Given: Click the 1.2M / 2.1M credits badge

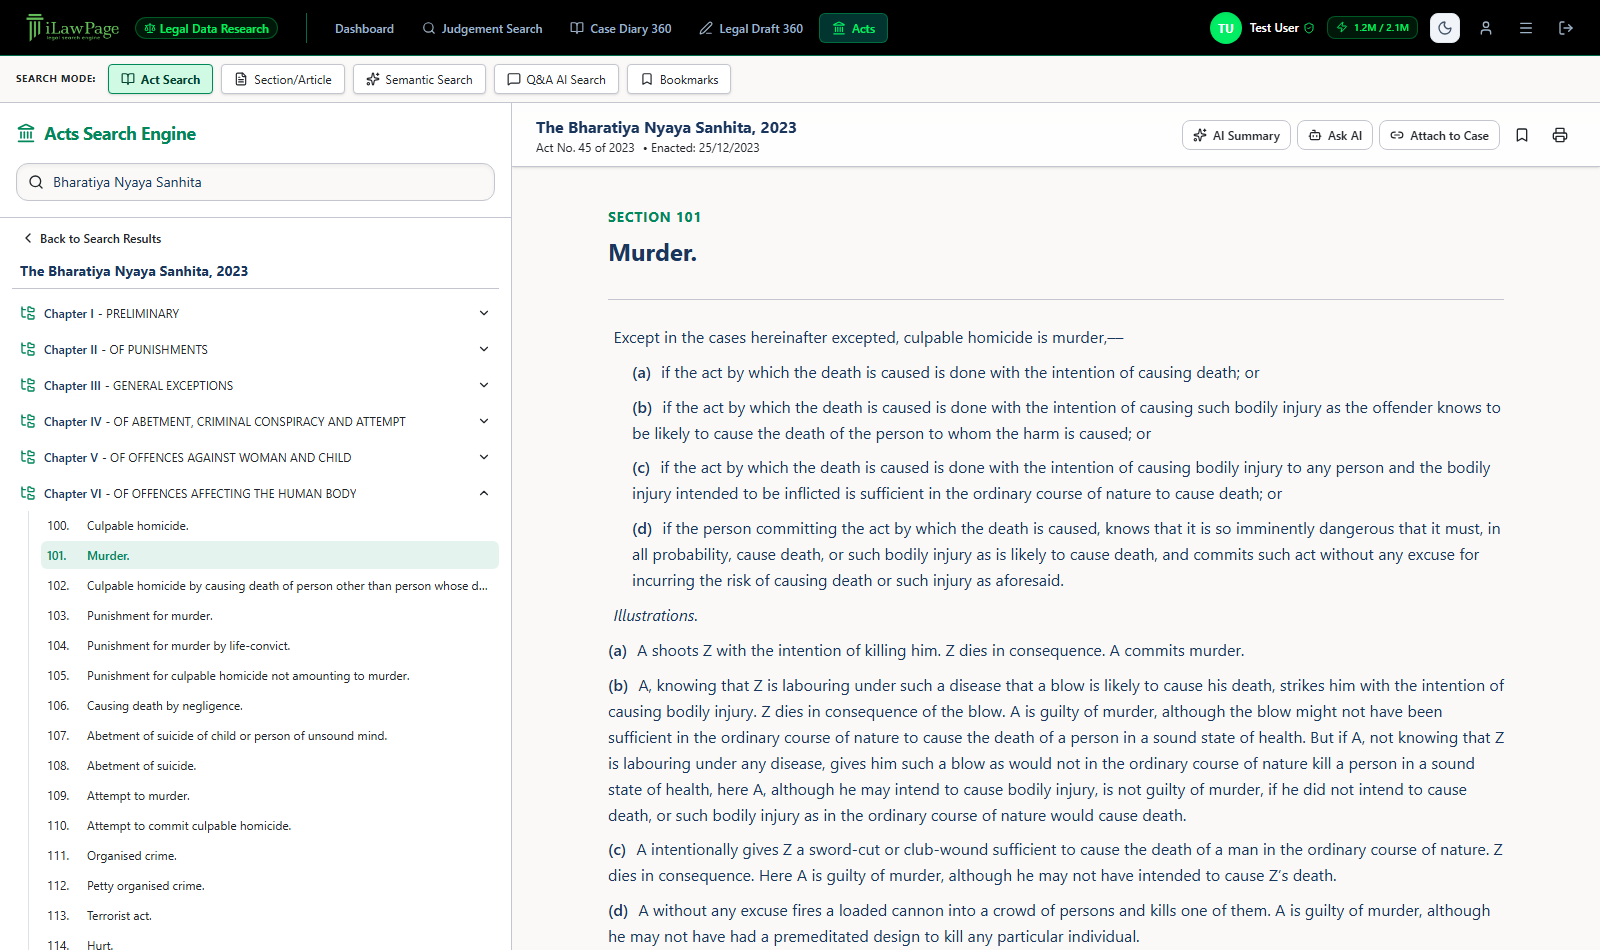Looking at the screenshot, I should point(1372,28).
